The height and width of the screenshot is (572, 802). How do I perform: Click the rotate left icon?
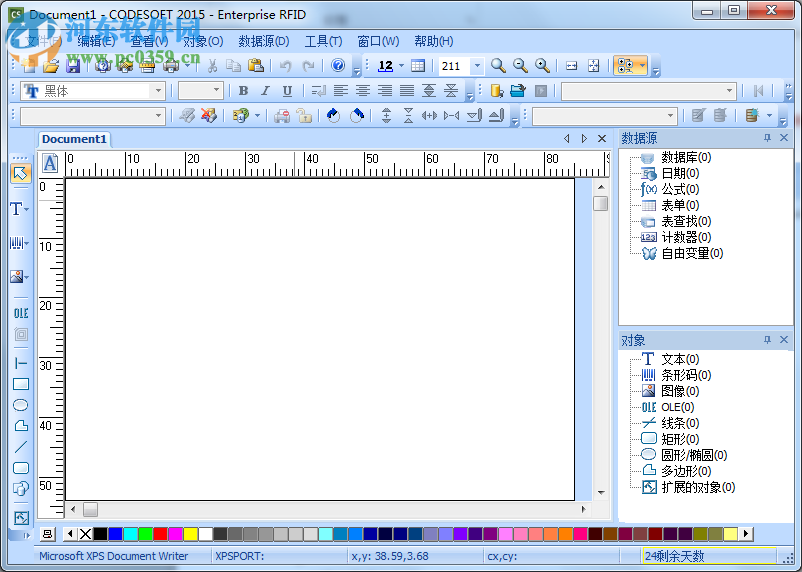[333, 116]
